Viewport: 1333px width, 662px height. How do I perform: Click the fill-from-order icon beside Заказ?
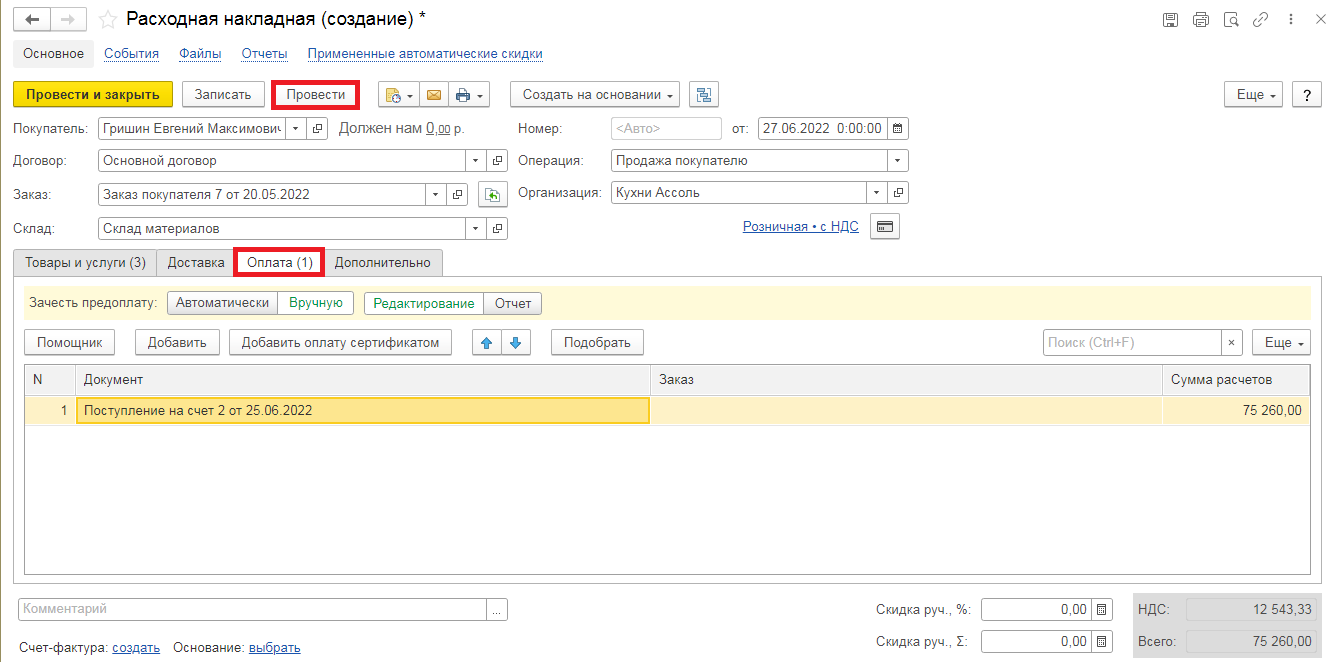pos(492,194)
